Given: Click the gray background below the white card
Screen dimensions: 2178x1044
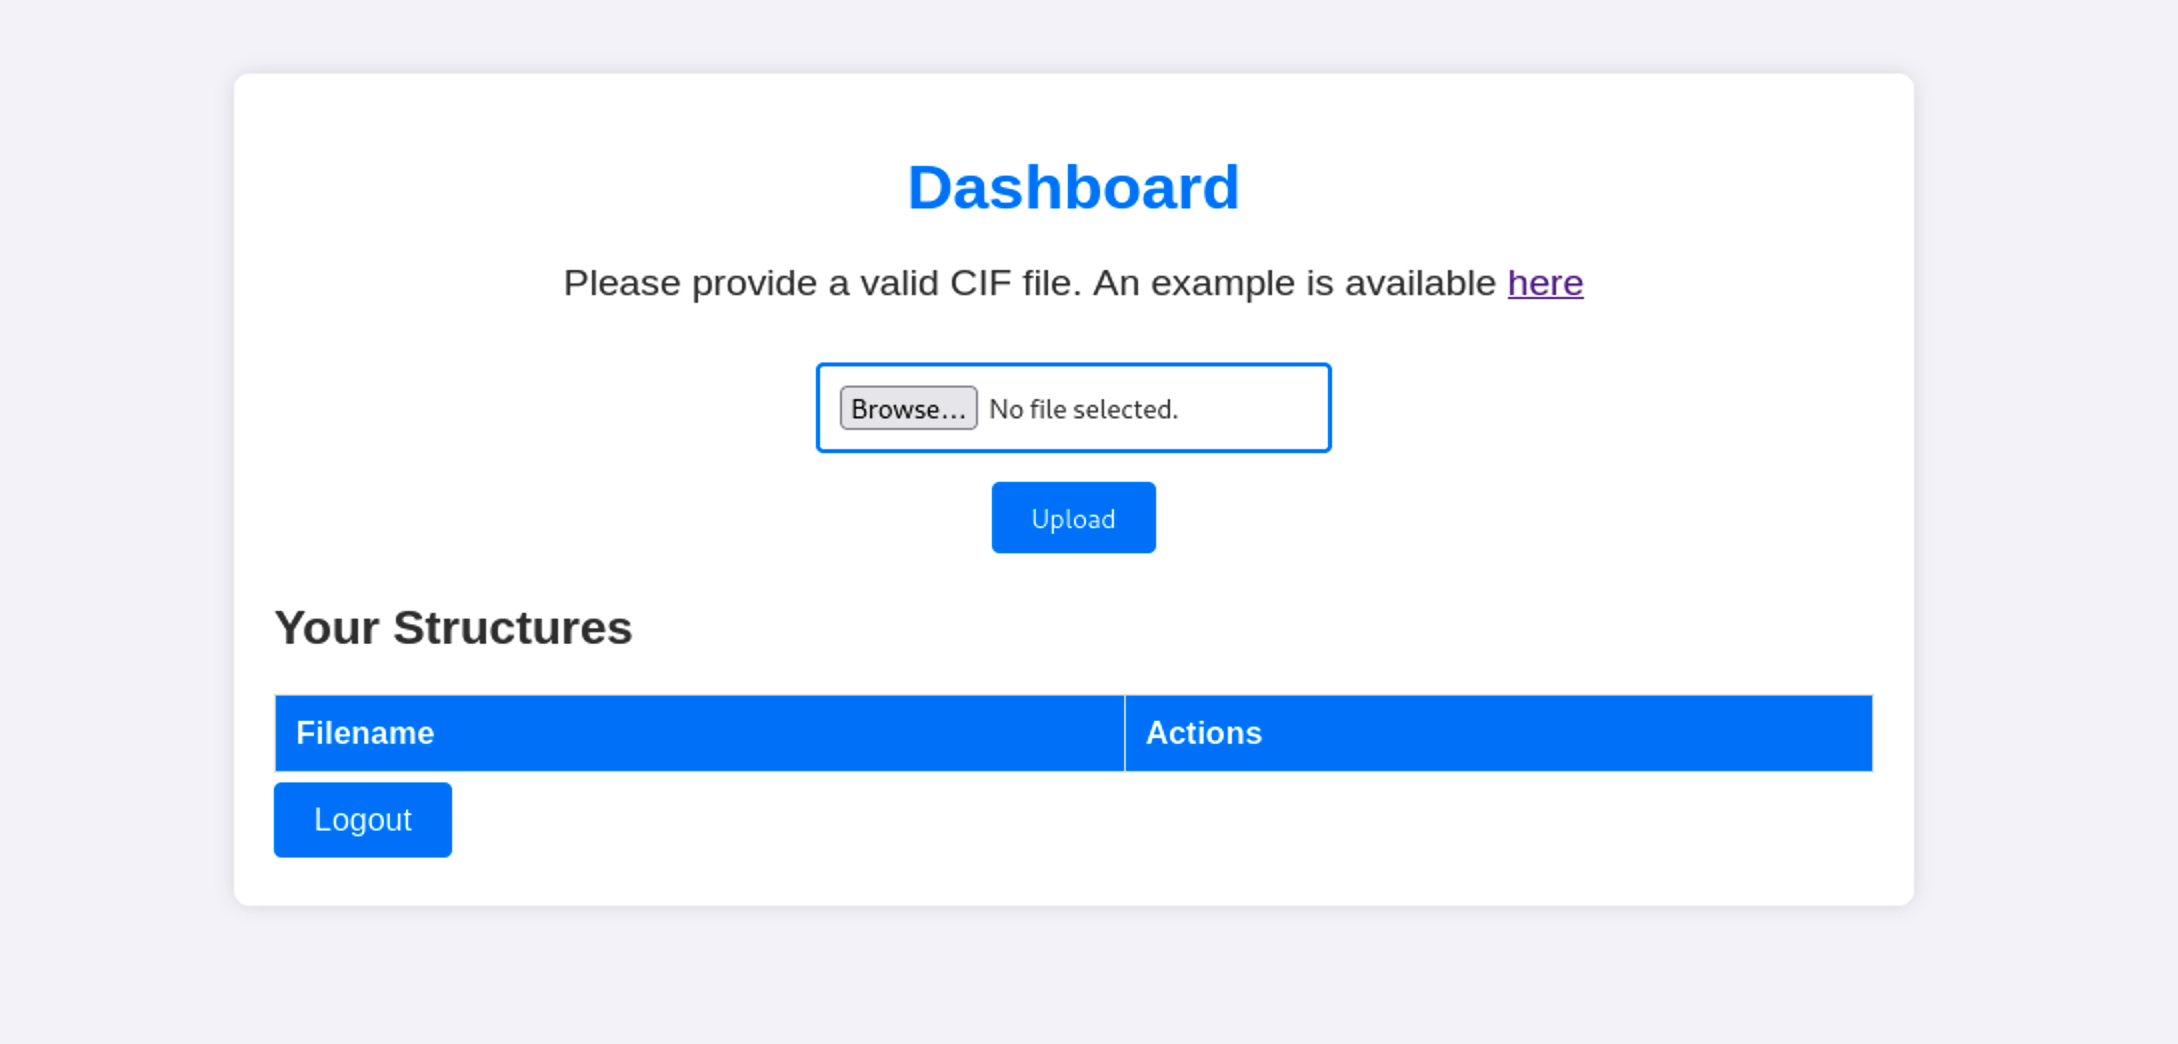Looking at the screenshot, I should [x=1073, y=975].
